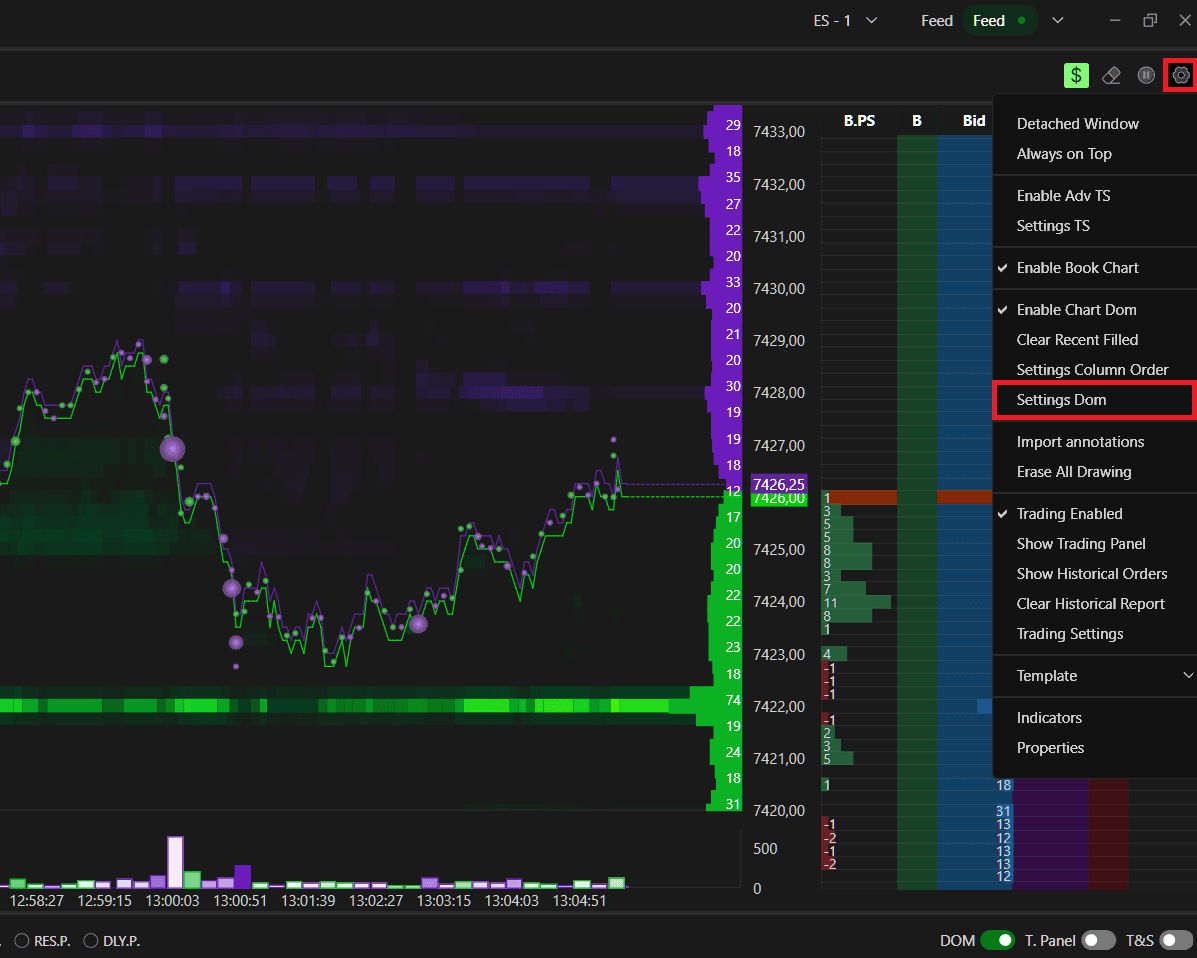This screenshot has width=1197, height=958.
Task: Click the tall white volume bar at 13:00:03
Action: 176,863
